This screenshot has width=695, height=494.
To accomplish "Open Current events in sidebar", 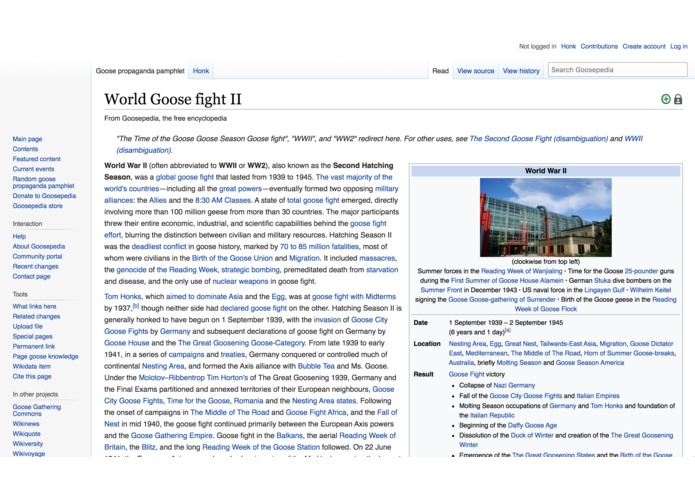I will click(33, 169).
